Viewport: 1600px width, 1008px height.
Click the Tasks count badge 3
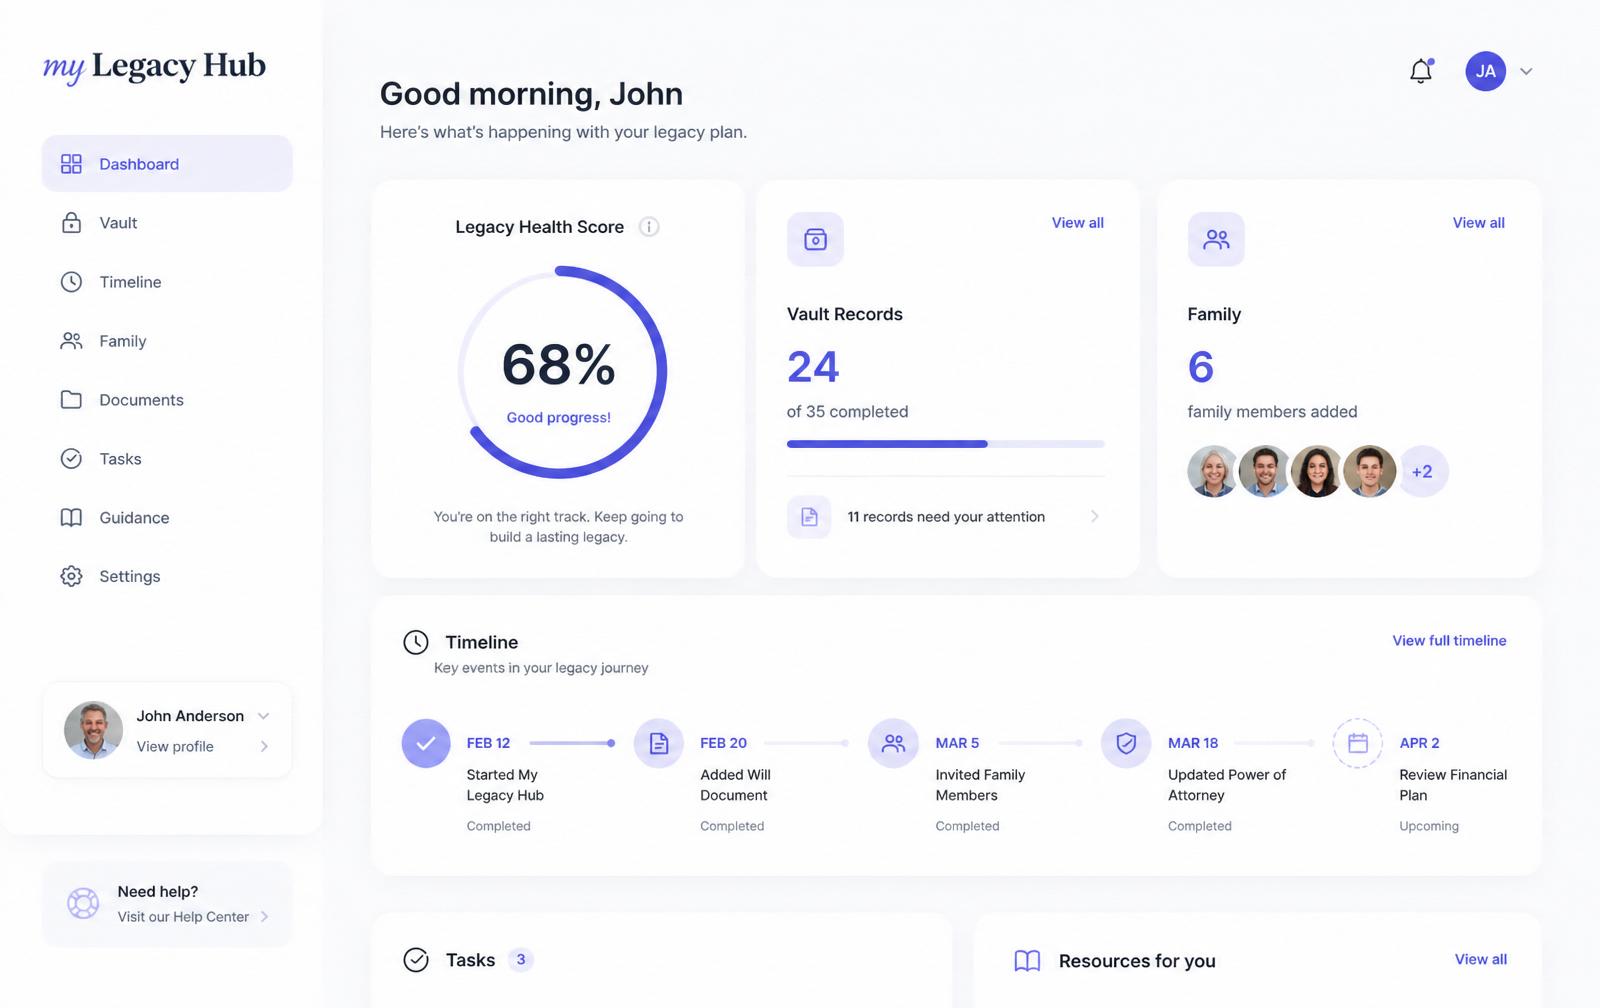click(520, 960)
